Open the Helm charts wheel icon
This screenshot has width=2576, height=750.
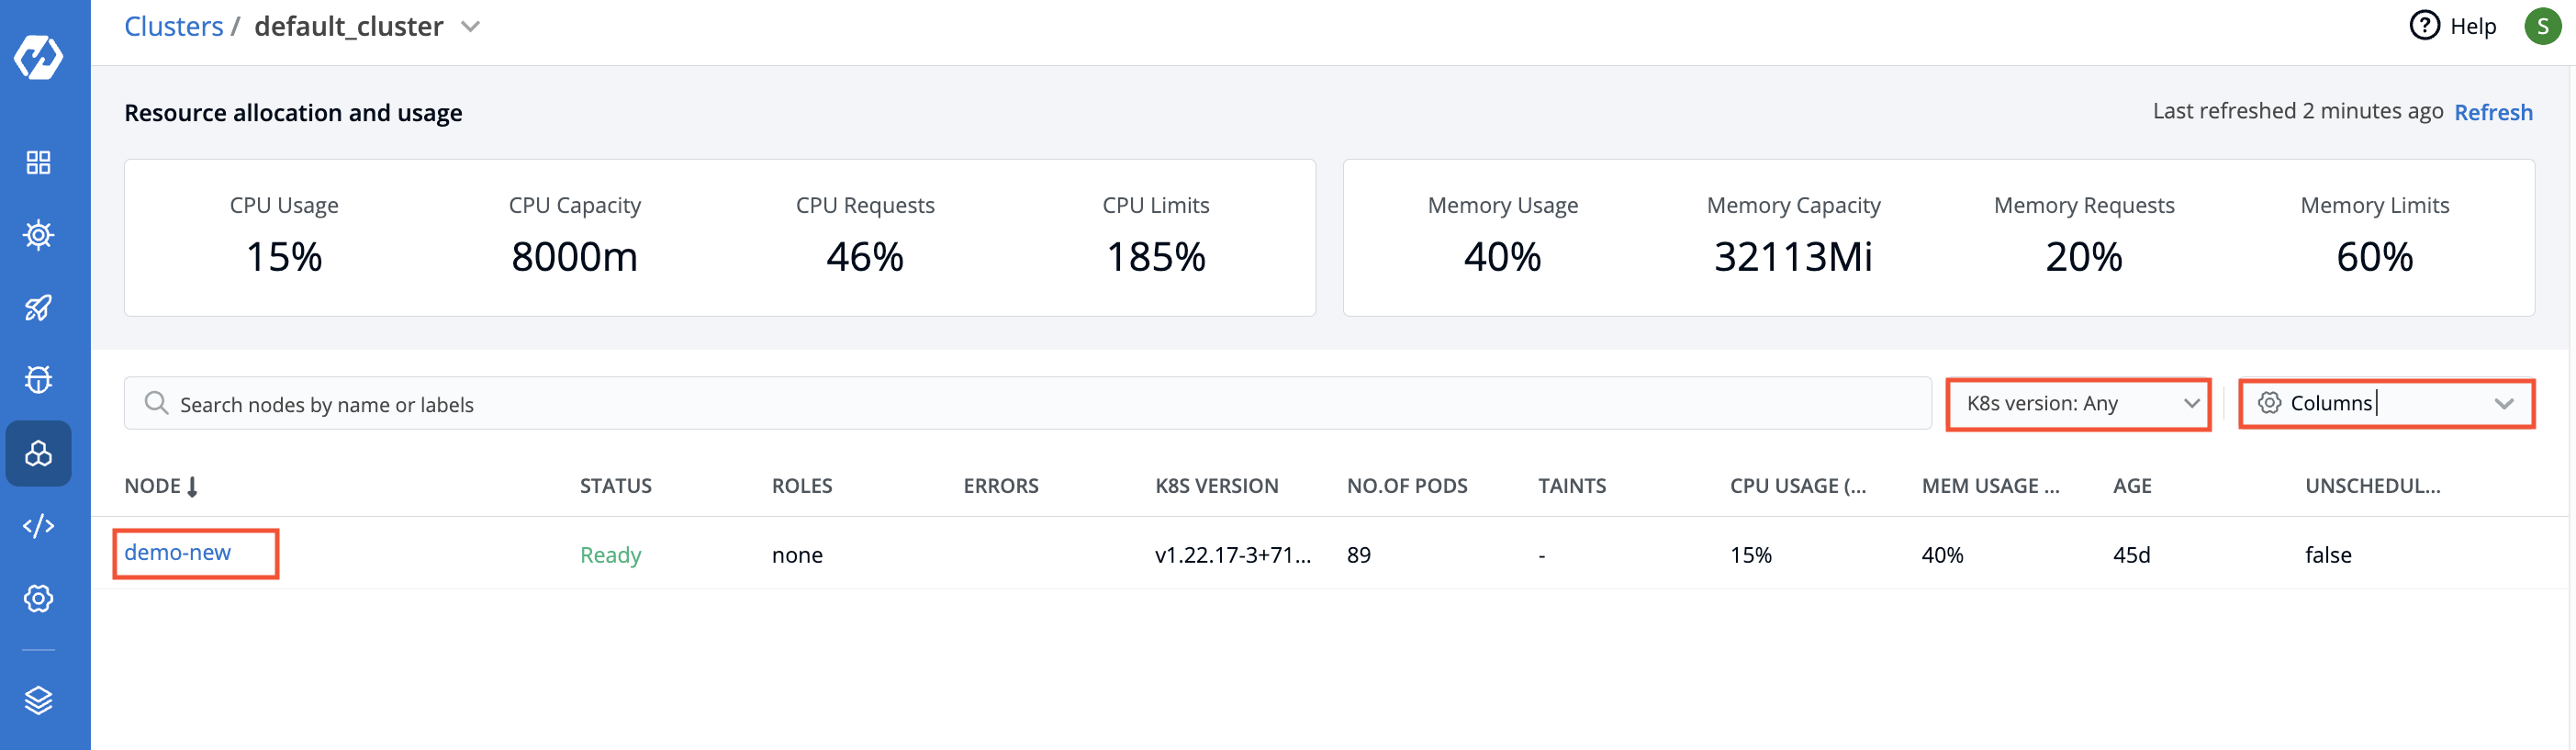pyautogui.click(x=39, y=235)
